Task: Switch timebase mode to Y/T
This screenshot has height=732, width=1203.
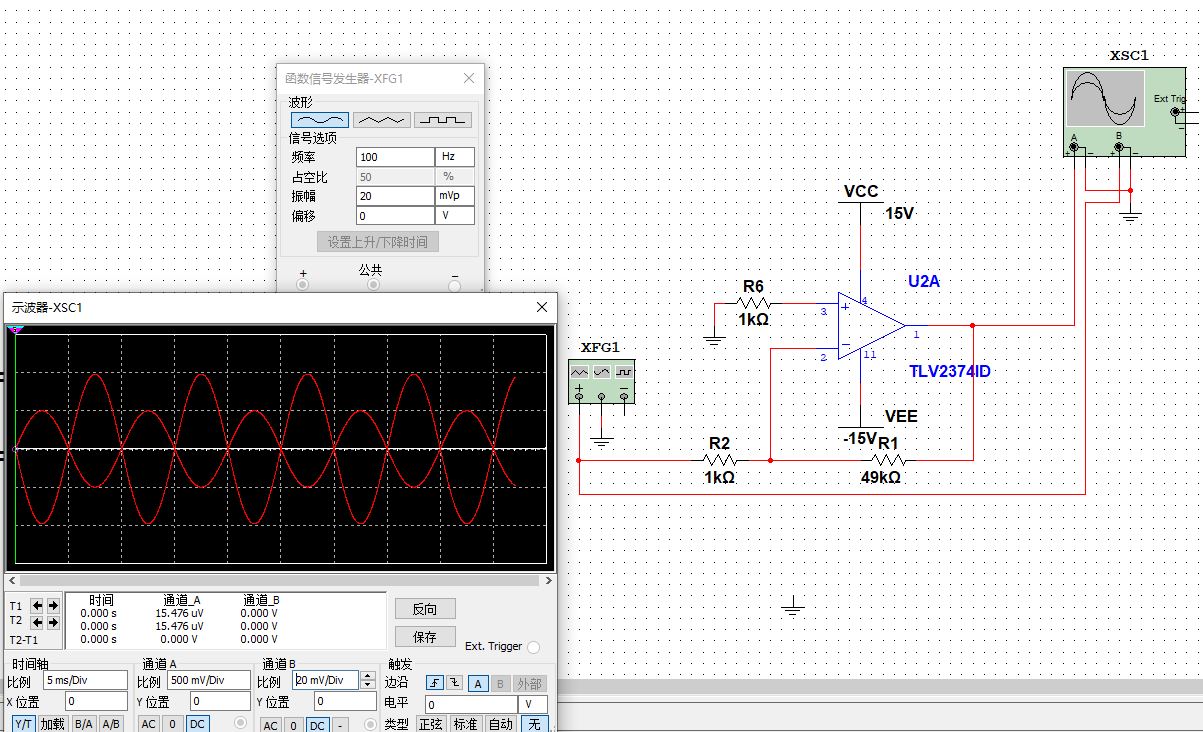Action: point(23,724)
